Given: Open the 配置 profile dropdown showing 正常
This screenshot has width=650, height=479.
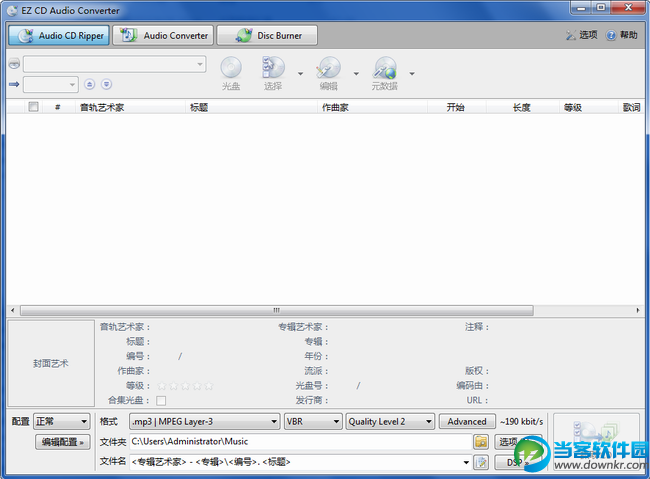Looking at the screenshot, I should pos(62,421).
